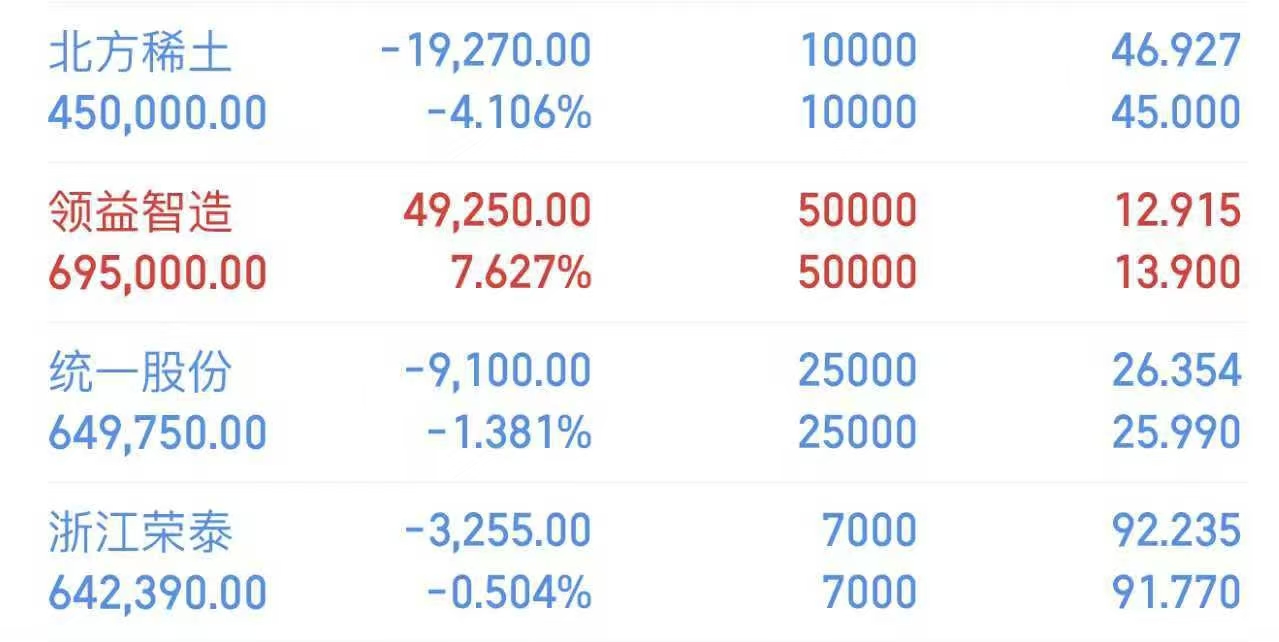The image size is (1279, 642).
Task: Click the percentage -0.504%
Action: [x=508, y=593]
